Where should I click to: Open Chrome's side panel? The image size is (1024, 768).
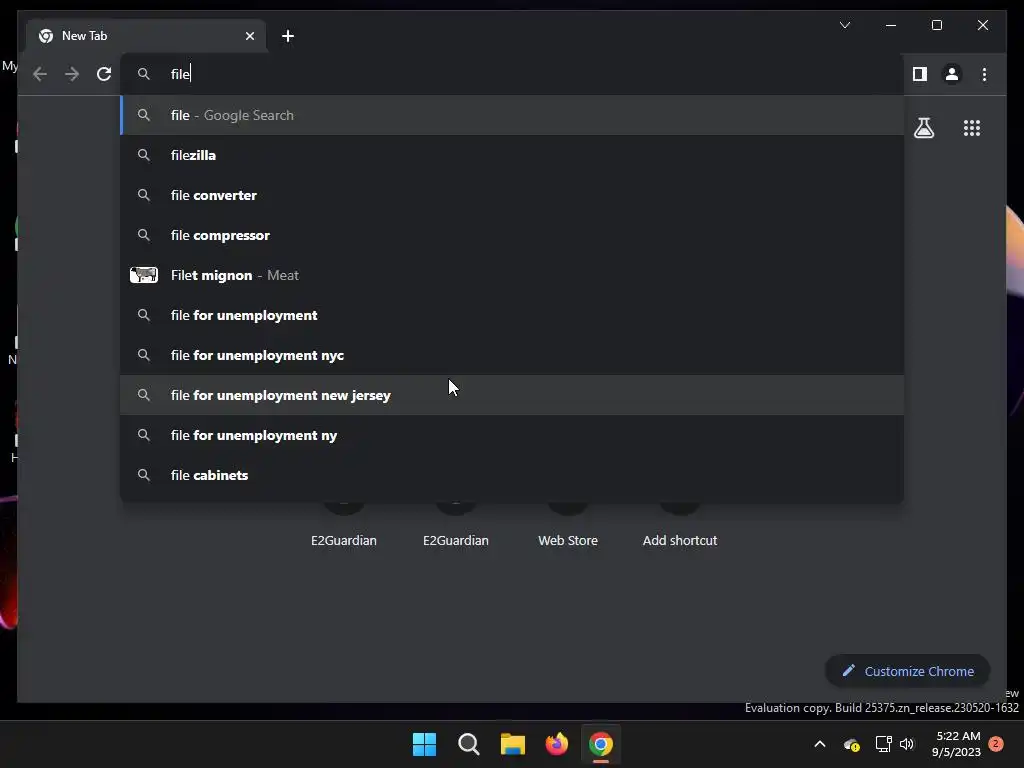tap(920, 74)
